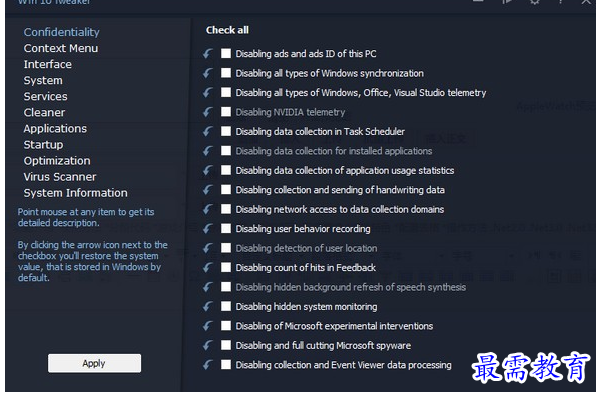Check Disabling all types of Windows telemetry
Viewport: 596px width, 399px height.
click(x=226, y=92)
